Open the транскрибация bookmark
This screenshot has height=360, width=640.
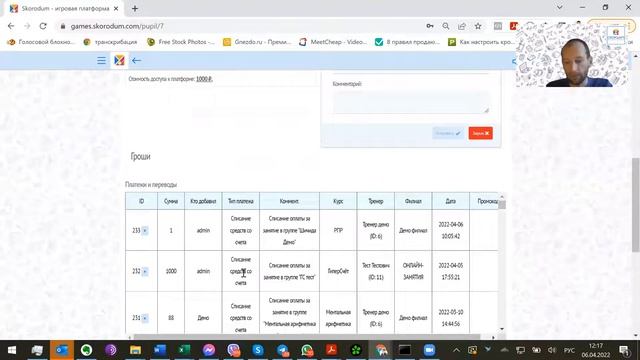111,42
